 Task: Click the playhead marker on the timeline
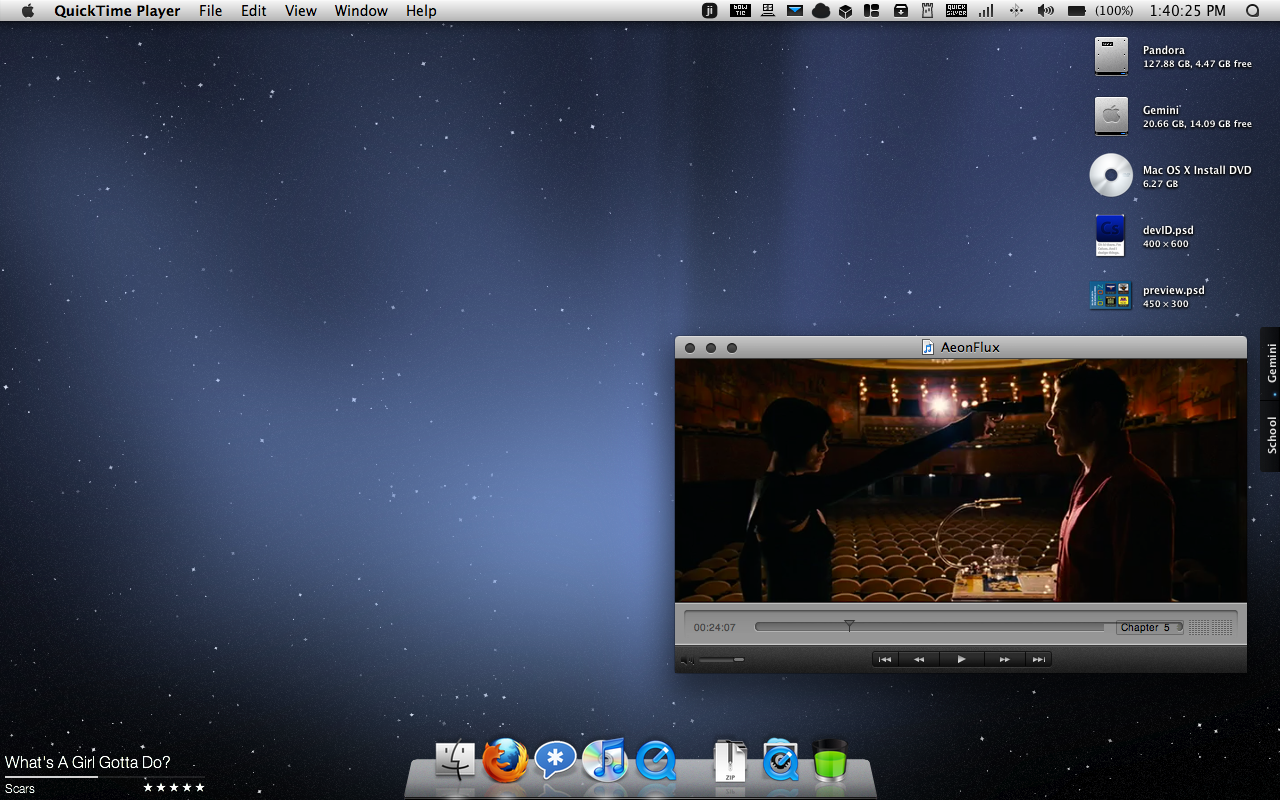coord(849,625)
